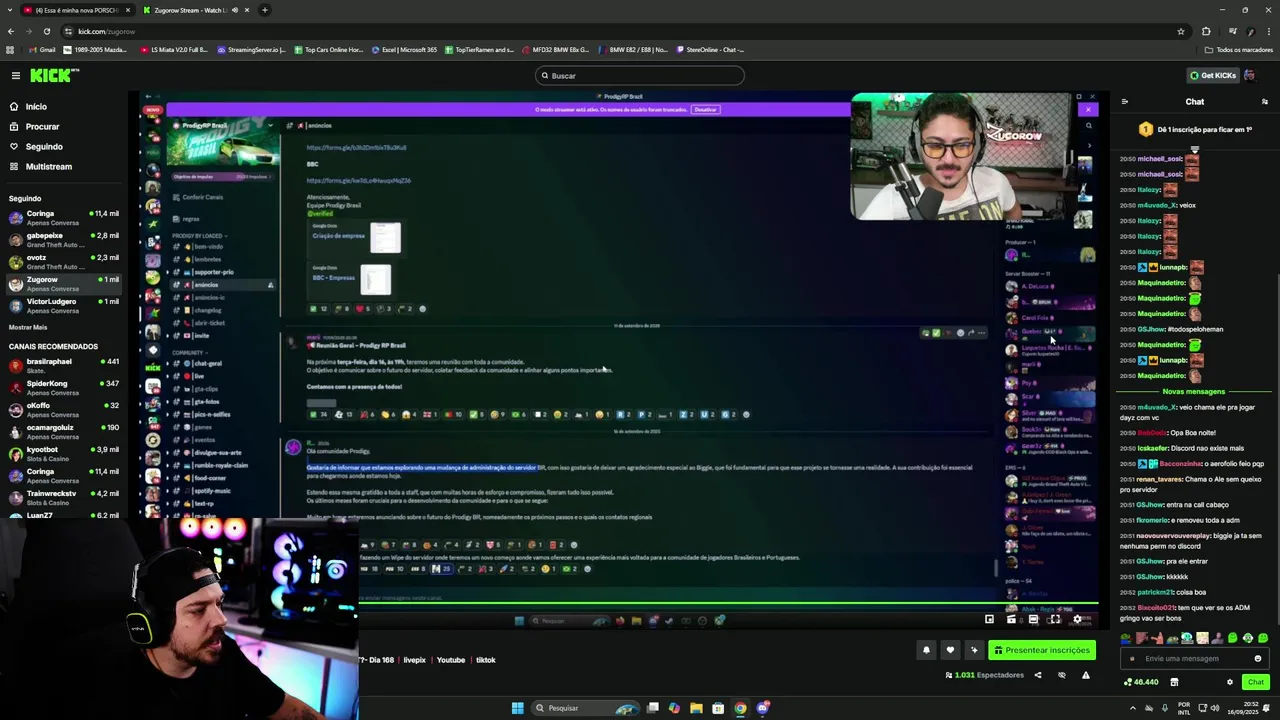Screen dimensions: 1280x720
Task: Open the Coringa channel under Seguindo
Action: 64,217
